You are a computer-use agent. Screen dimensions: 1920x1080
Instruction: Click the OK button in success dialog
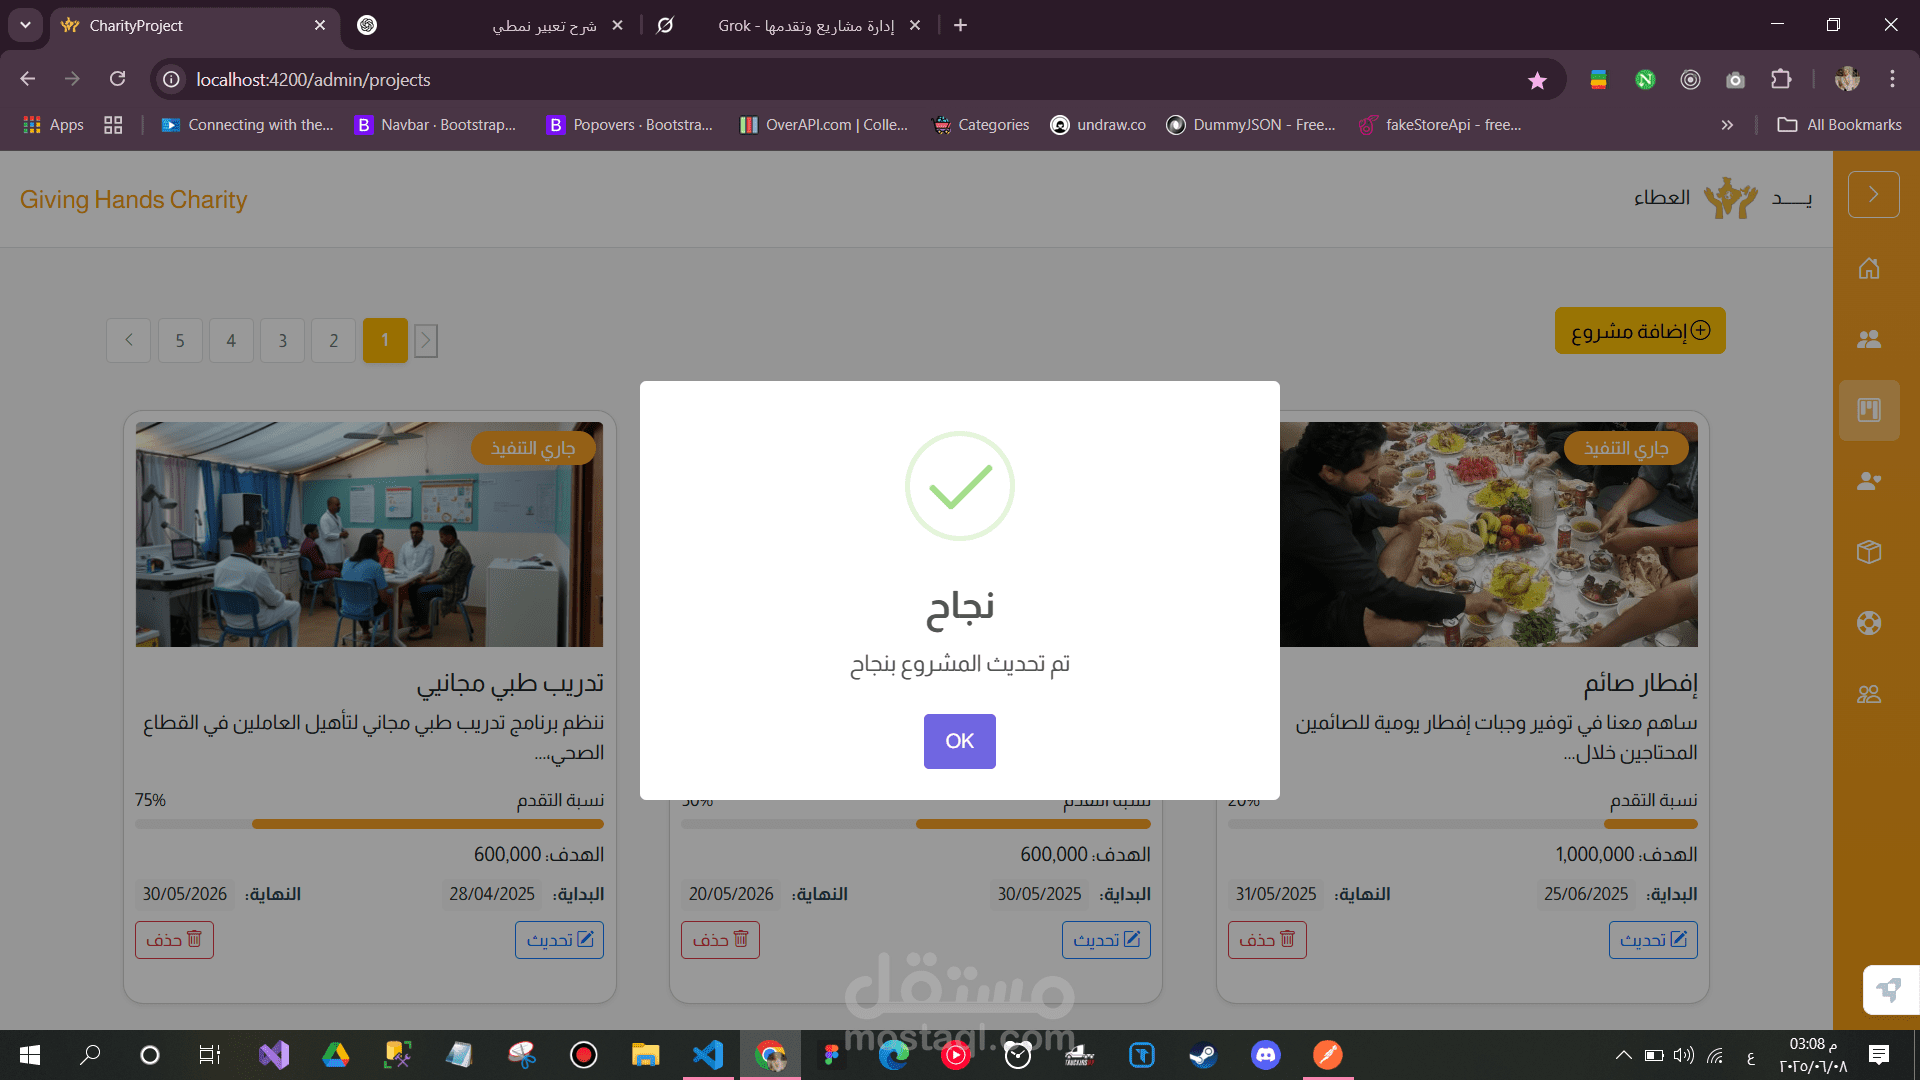[959, 741]
